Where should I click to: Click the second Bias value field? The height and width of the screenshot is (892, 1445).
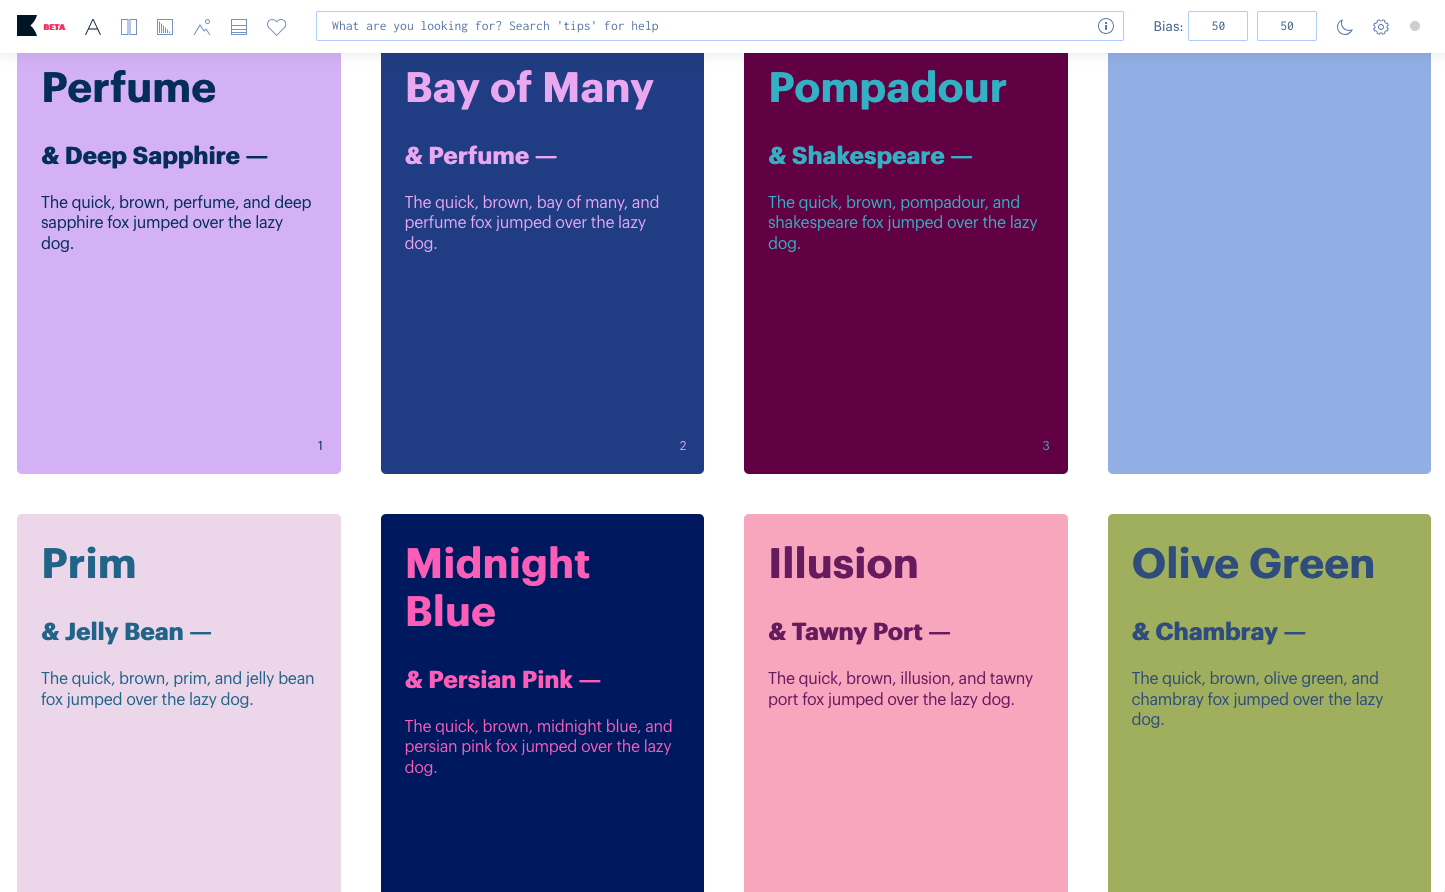click(x=1287, y=26)
